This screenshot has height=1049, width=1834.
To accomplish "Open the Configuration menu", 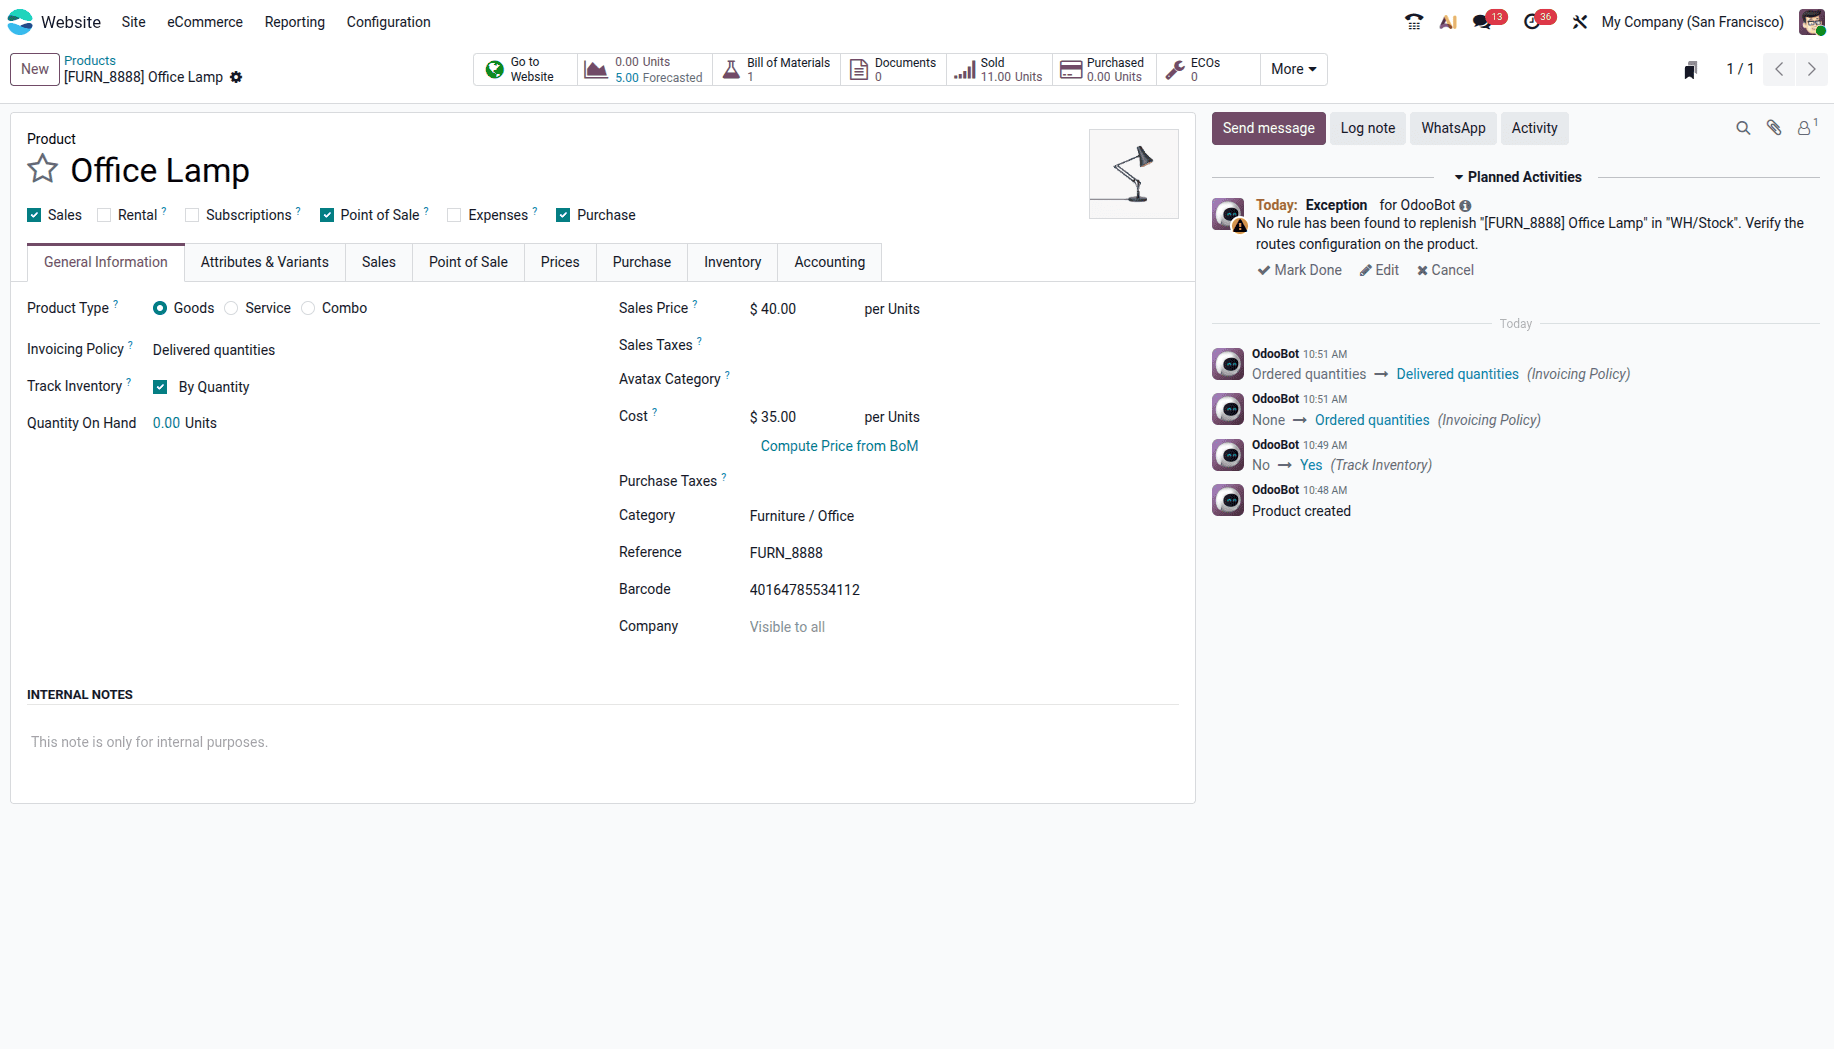I will [x=389, y=22].
